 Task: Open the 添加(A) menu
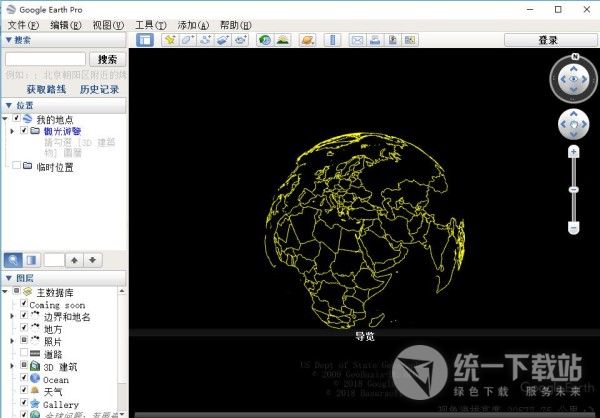coord(193,25)
